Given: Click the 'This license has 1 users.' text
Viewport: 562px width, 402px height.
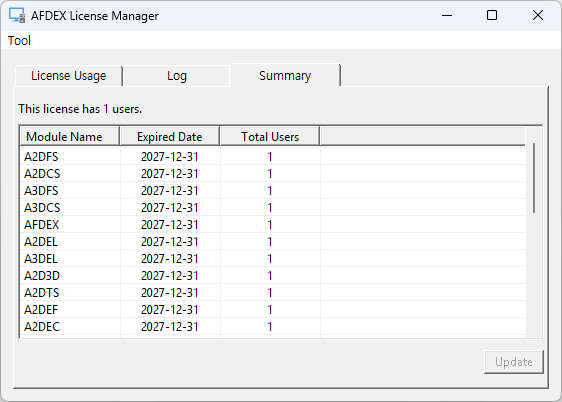Looking at the screenshot, I should point(80,109).
